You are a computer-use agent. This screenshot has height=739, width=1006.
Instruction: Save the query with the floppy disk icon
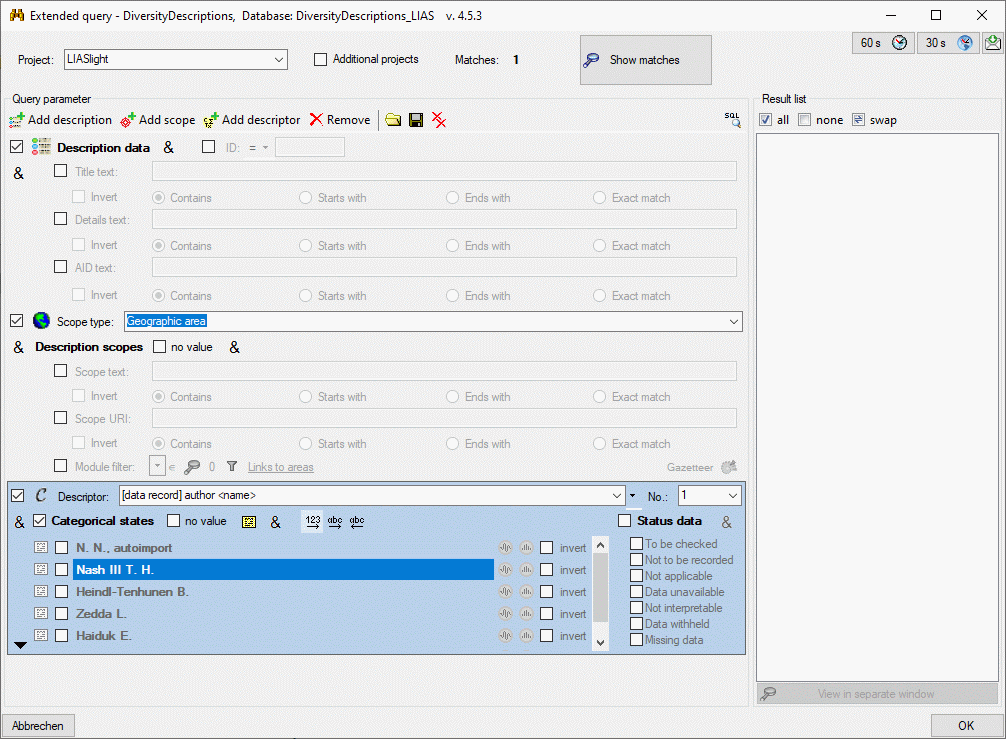click(x=416, y=120)
